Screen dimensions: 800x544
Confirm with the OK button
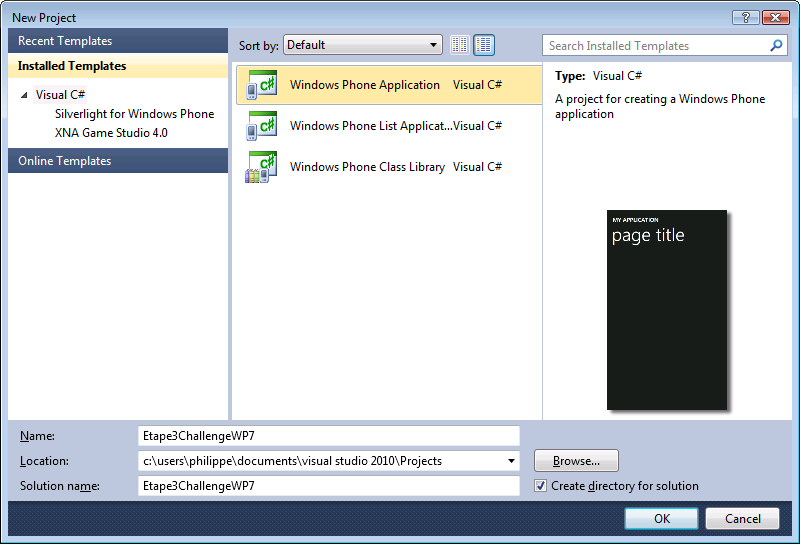tap(661, 519)
